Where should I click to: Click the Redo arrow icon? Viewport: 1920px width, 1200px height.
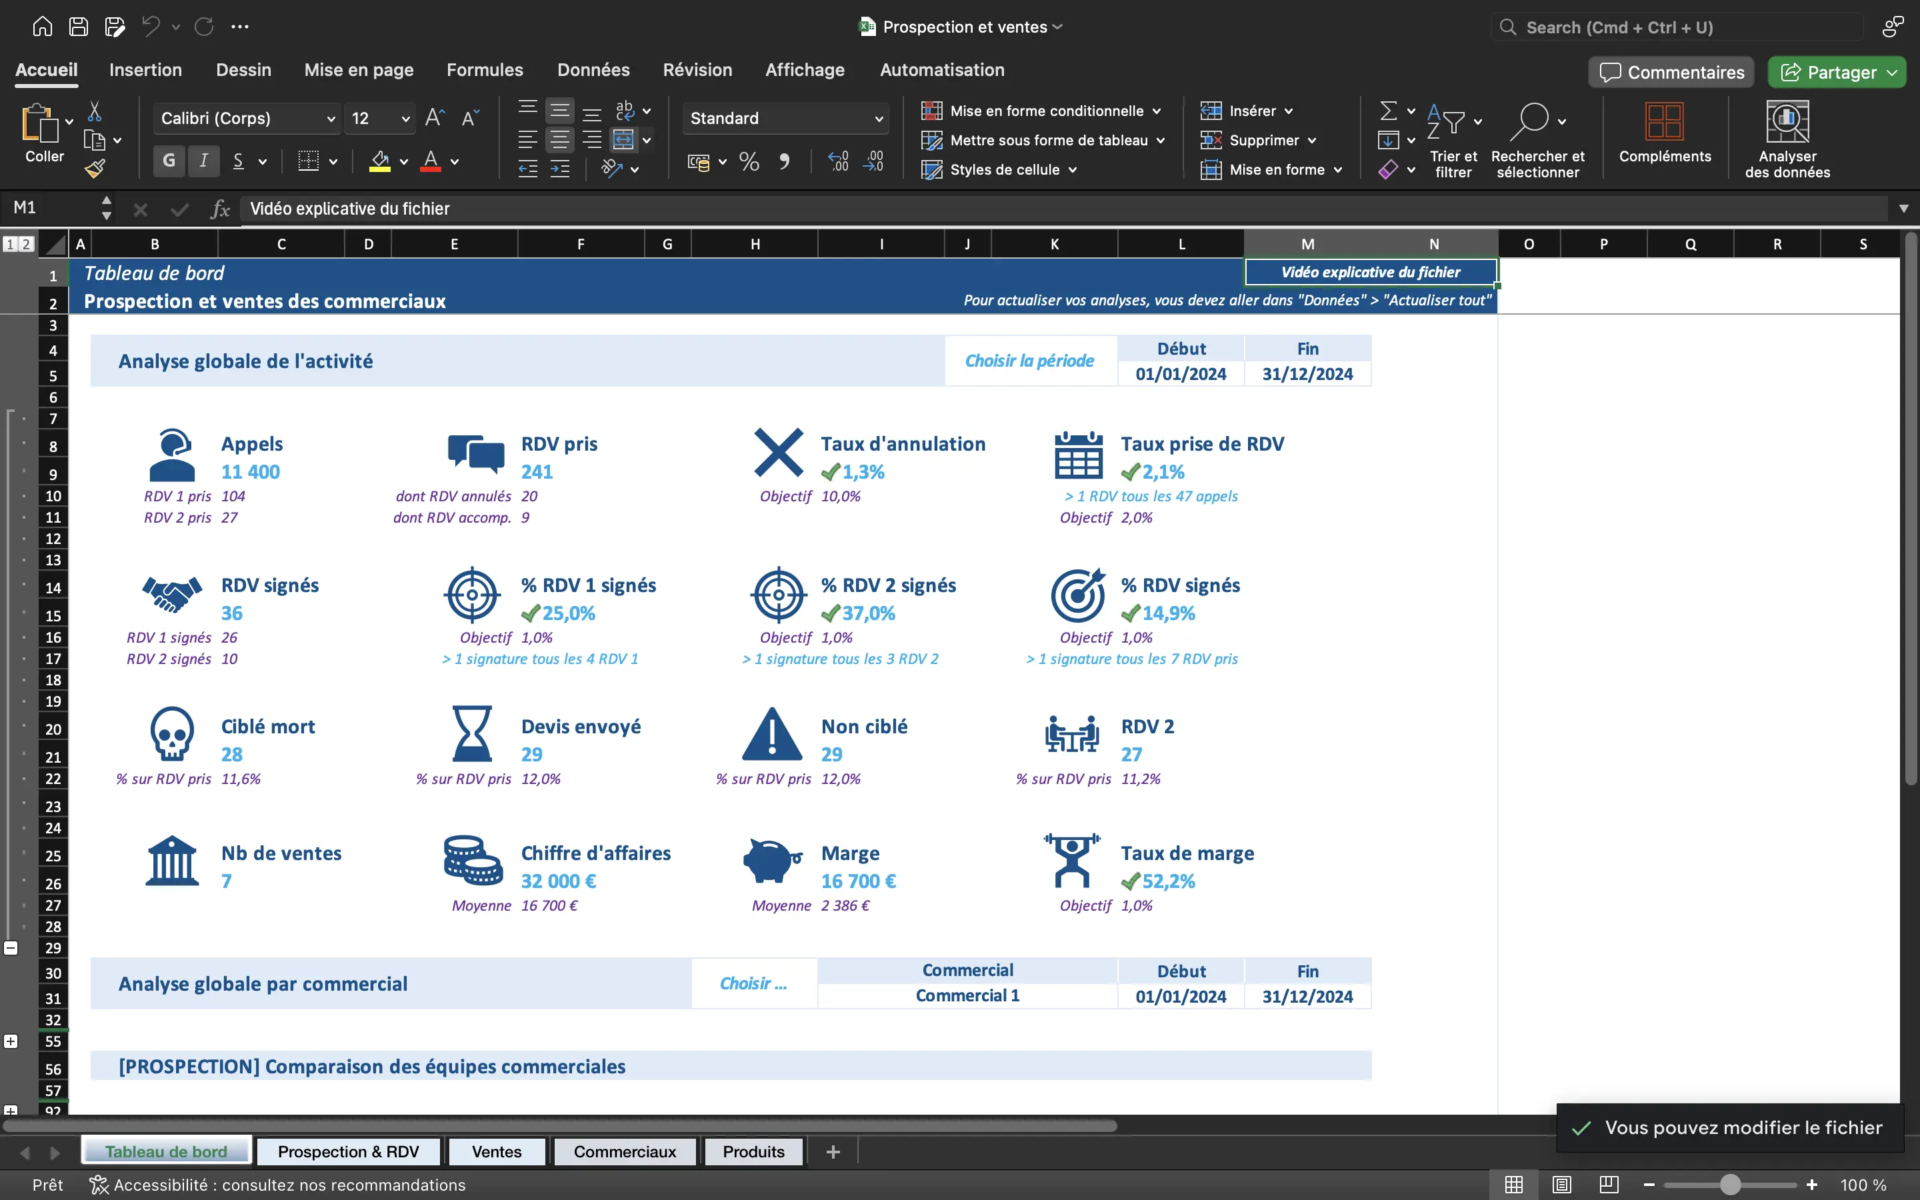[204, 27]
